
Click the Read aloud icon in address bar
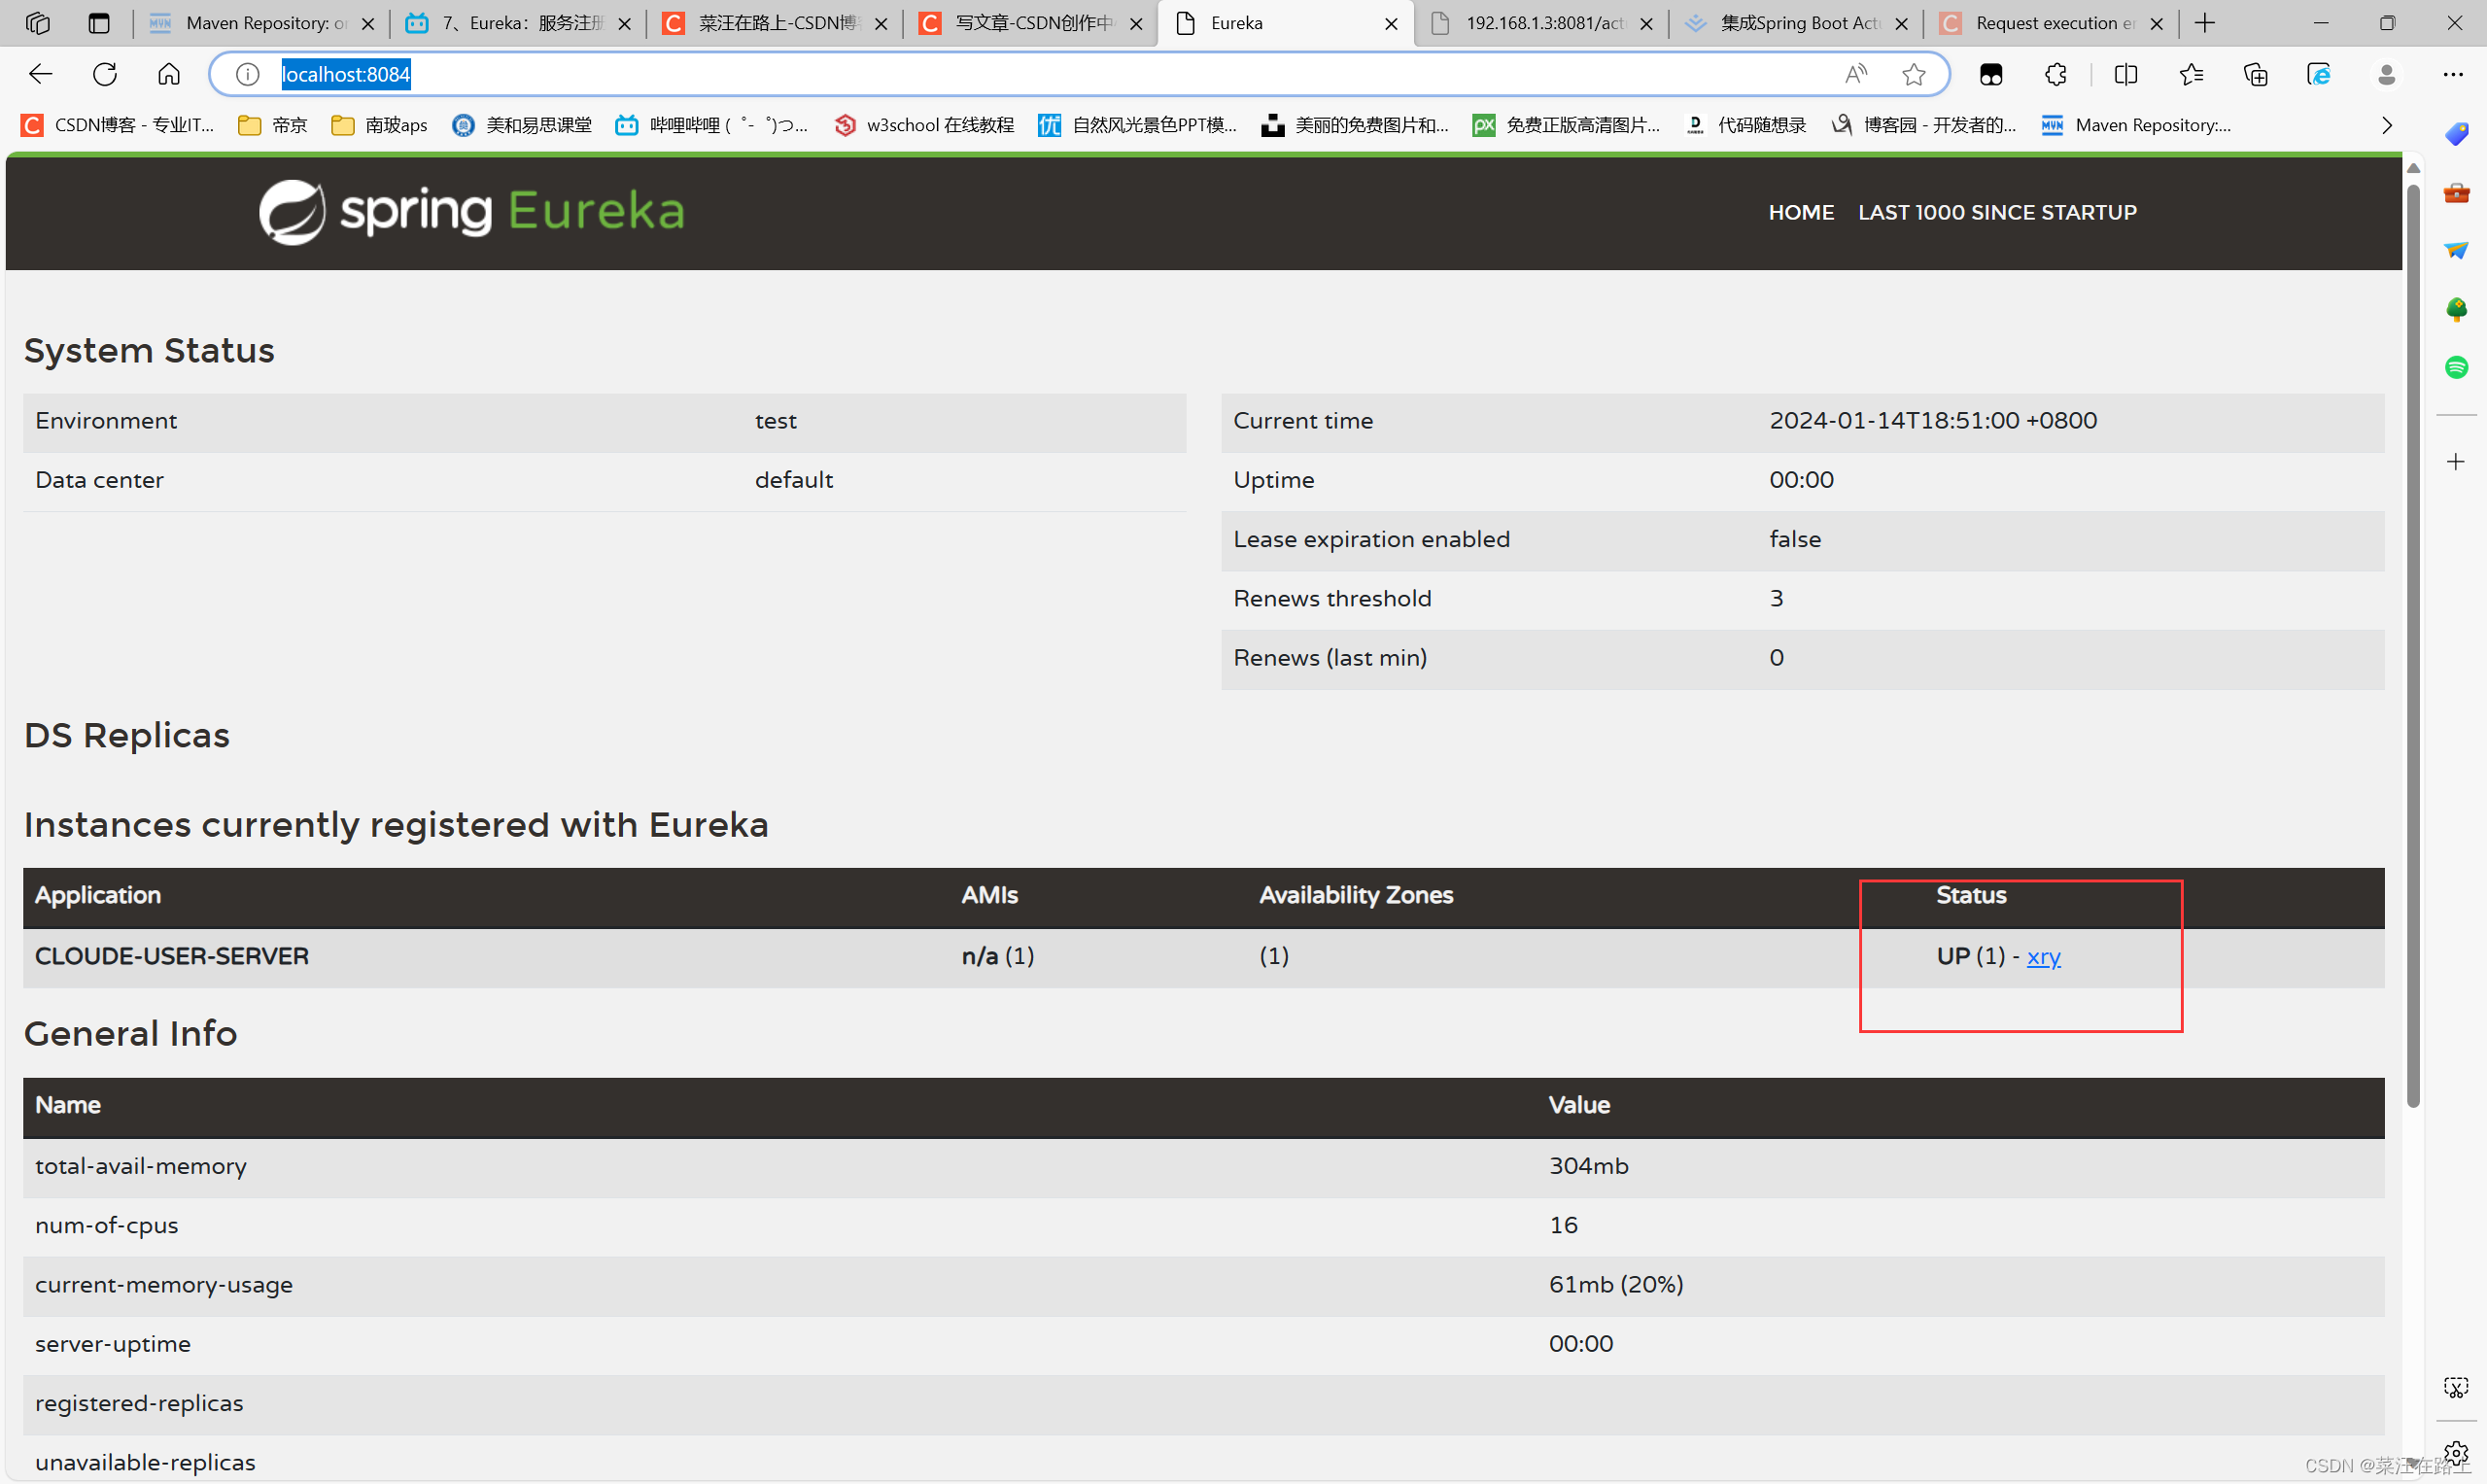click(x=1856, y=73)
